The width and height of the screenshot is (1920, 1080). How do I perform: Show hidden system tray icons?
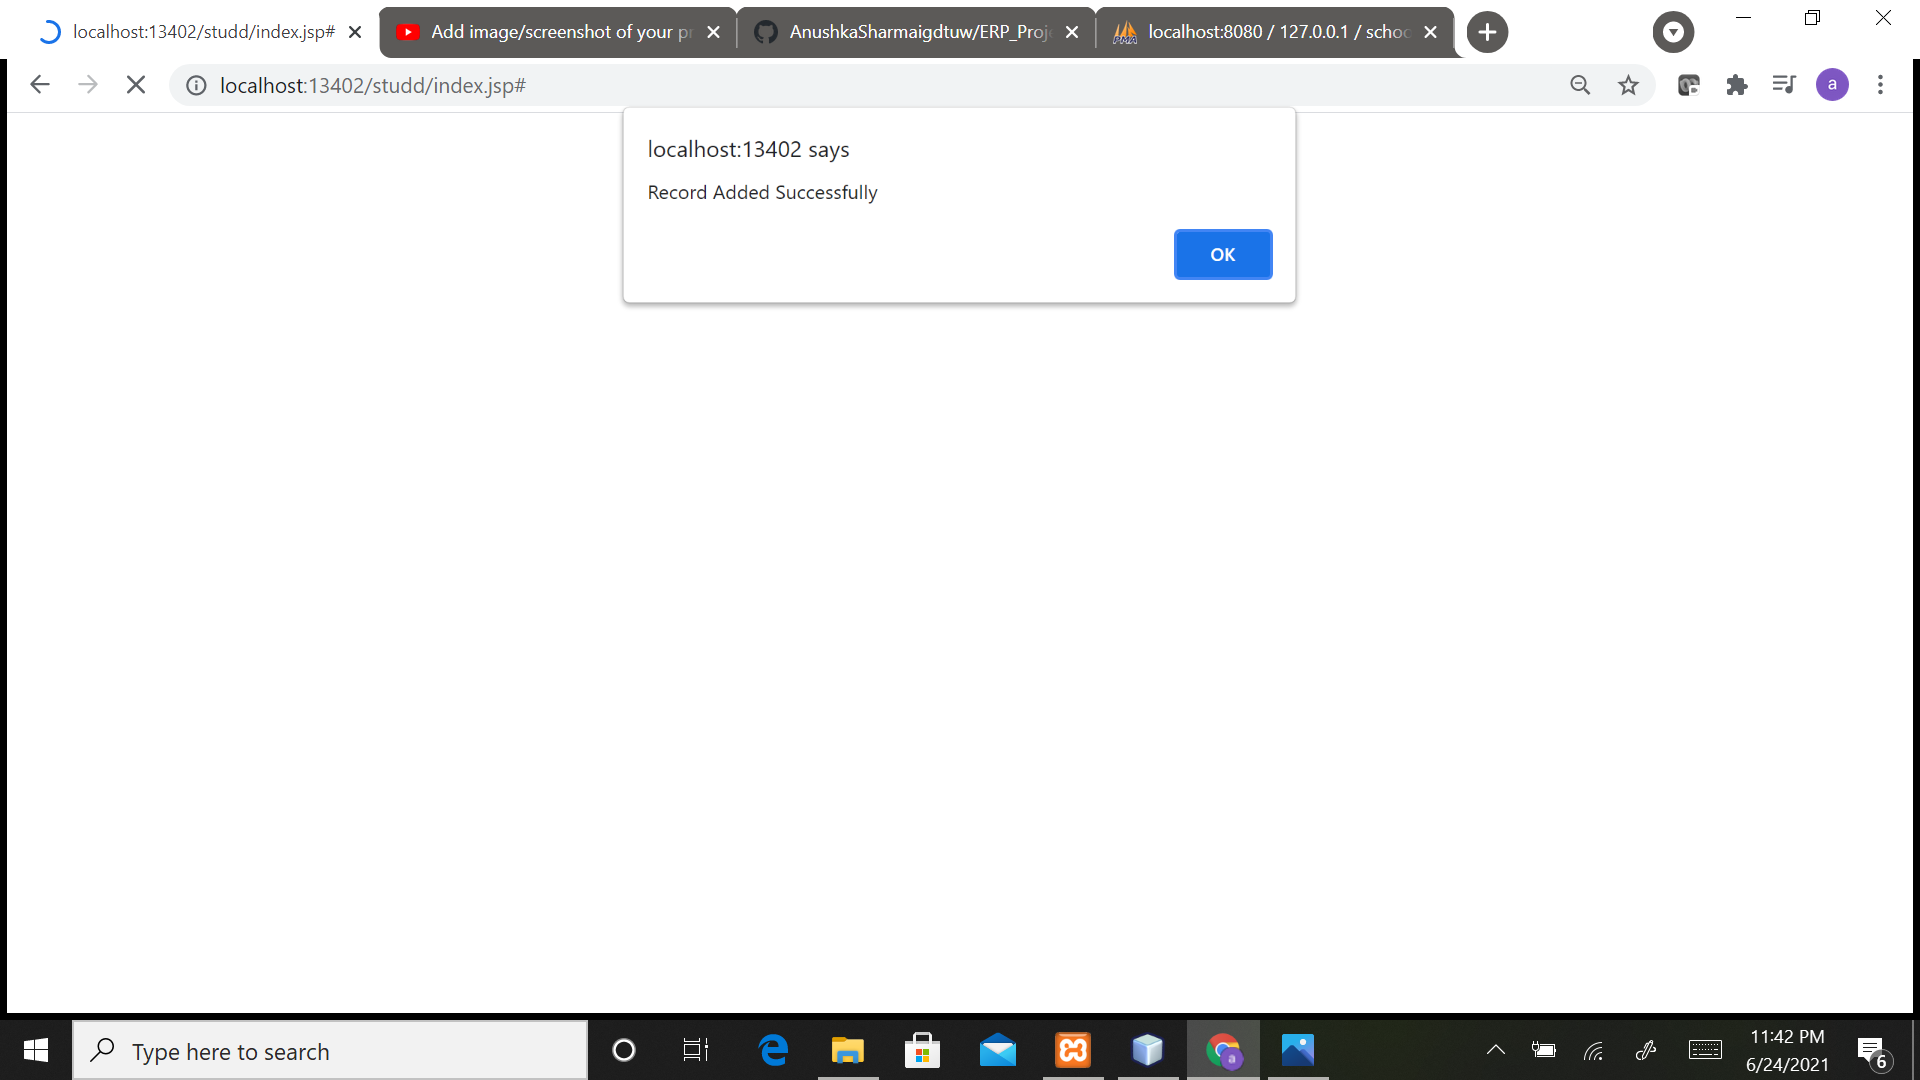pos(1496,1050)
